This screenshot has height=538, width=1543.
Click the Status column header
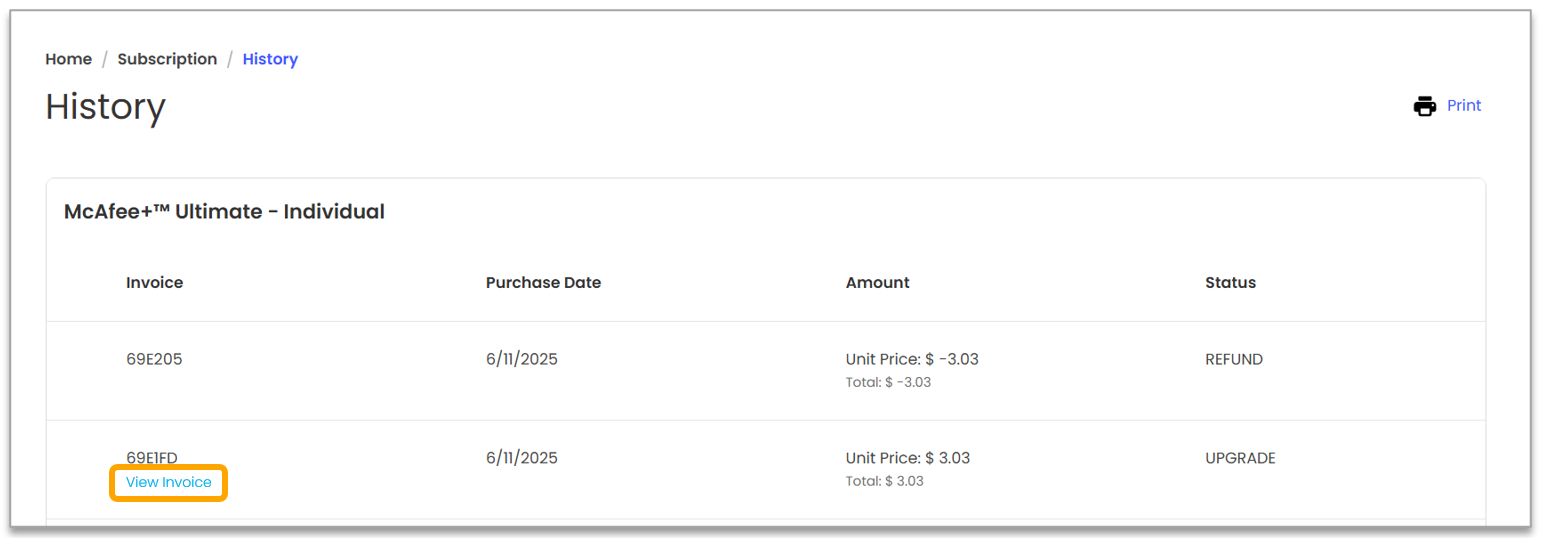pyautogui.click(x=1230, y=282)
